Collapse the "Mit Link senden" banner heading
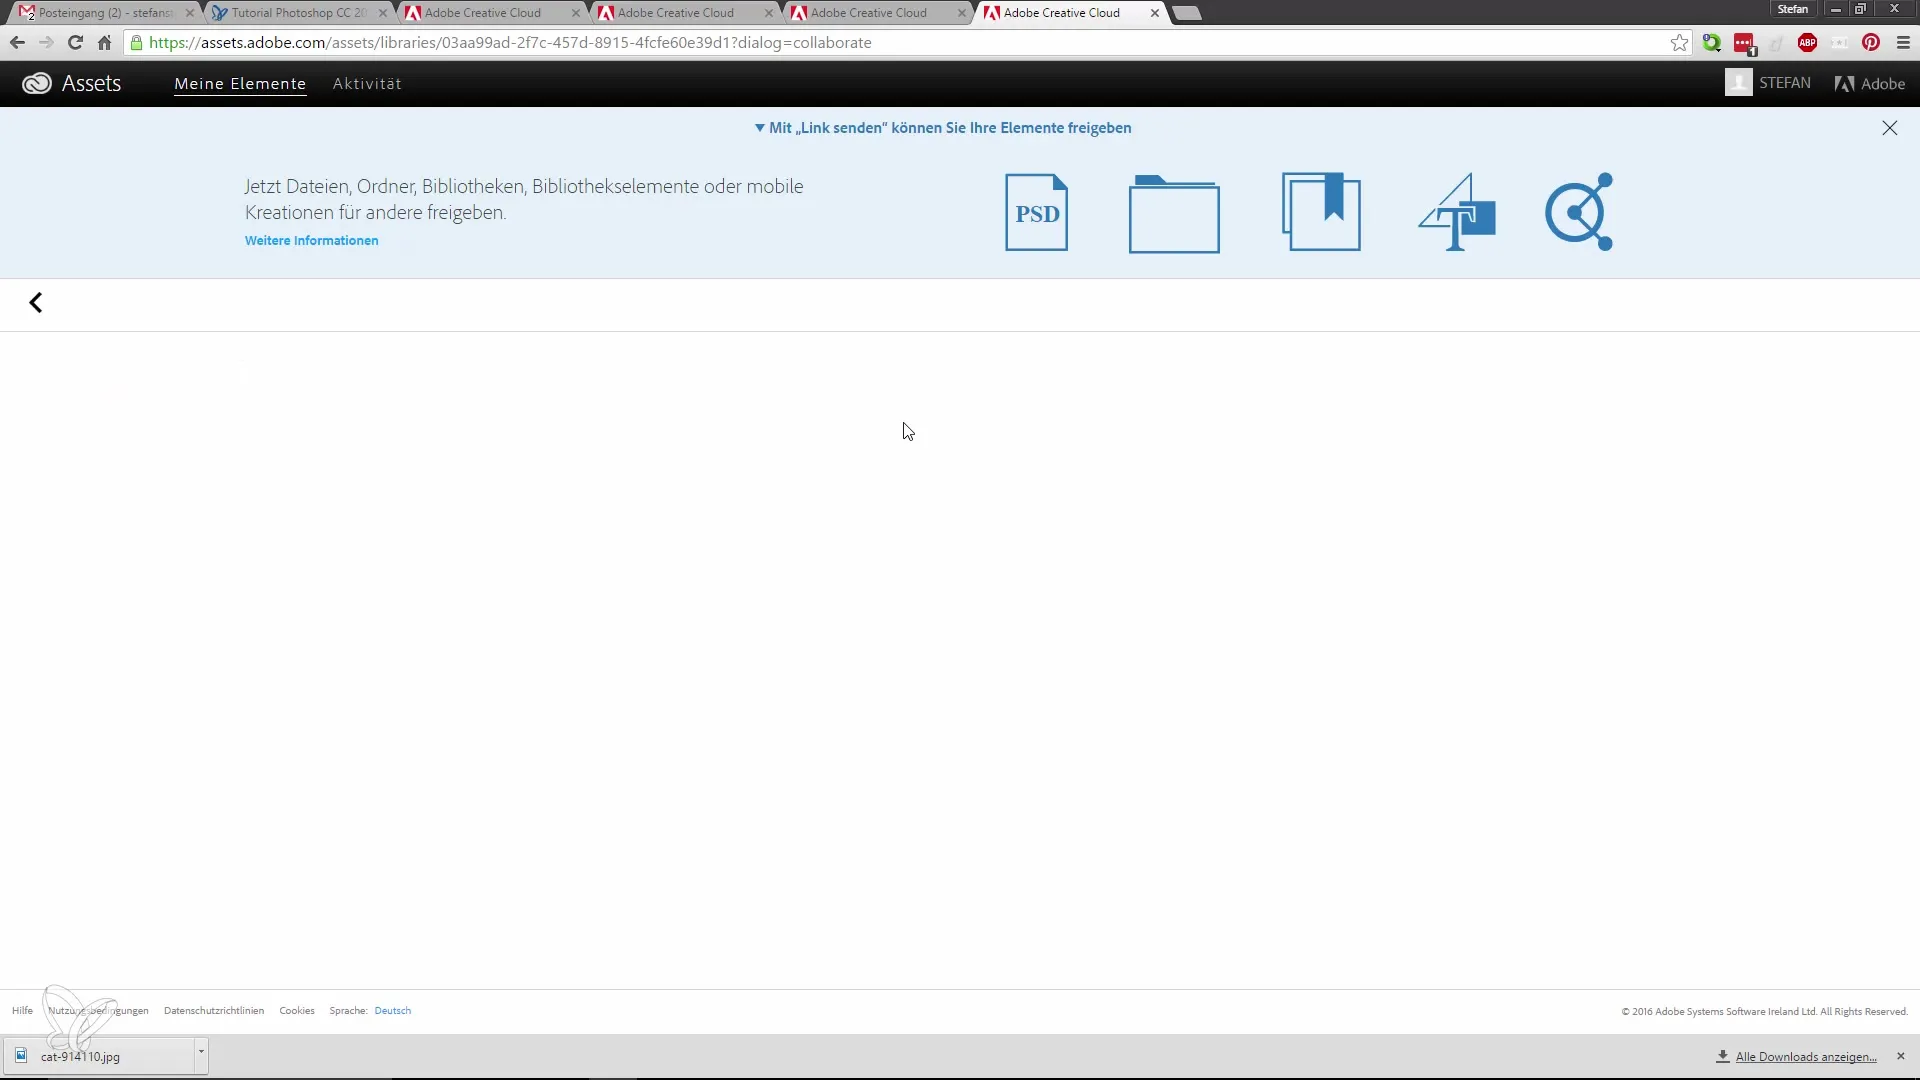The height and width of the screenshot is (1080, 1920). 943,128
